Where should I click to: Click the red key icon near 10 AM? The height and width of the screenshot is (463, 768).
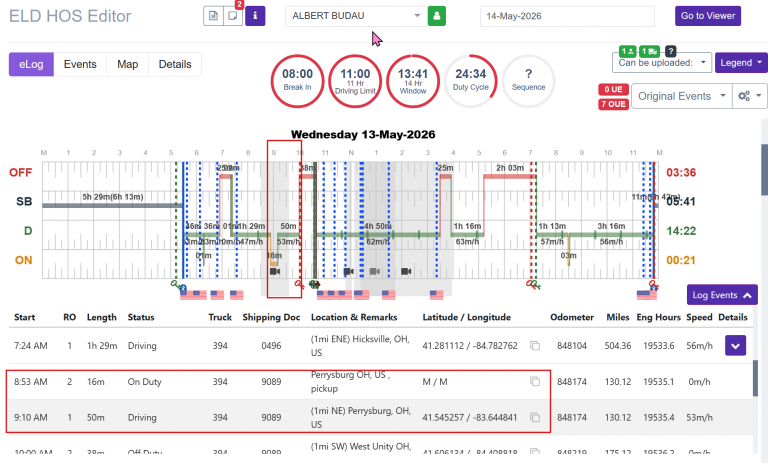(299, 284)
